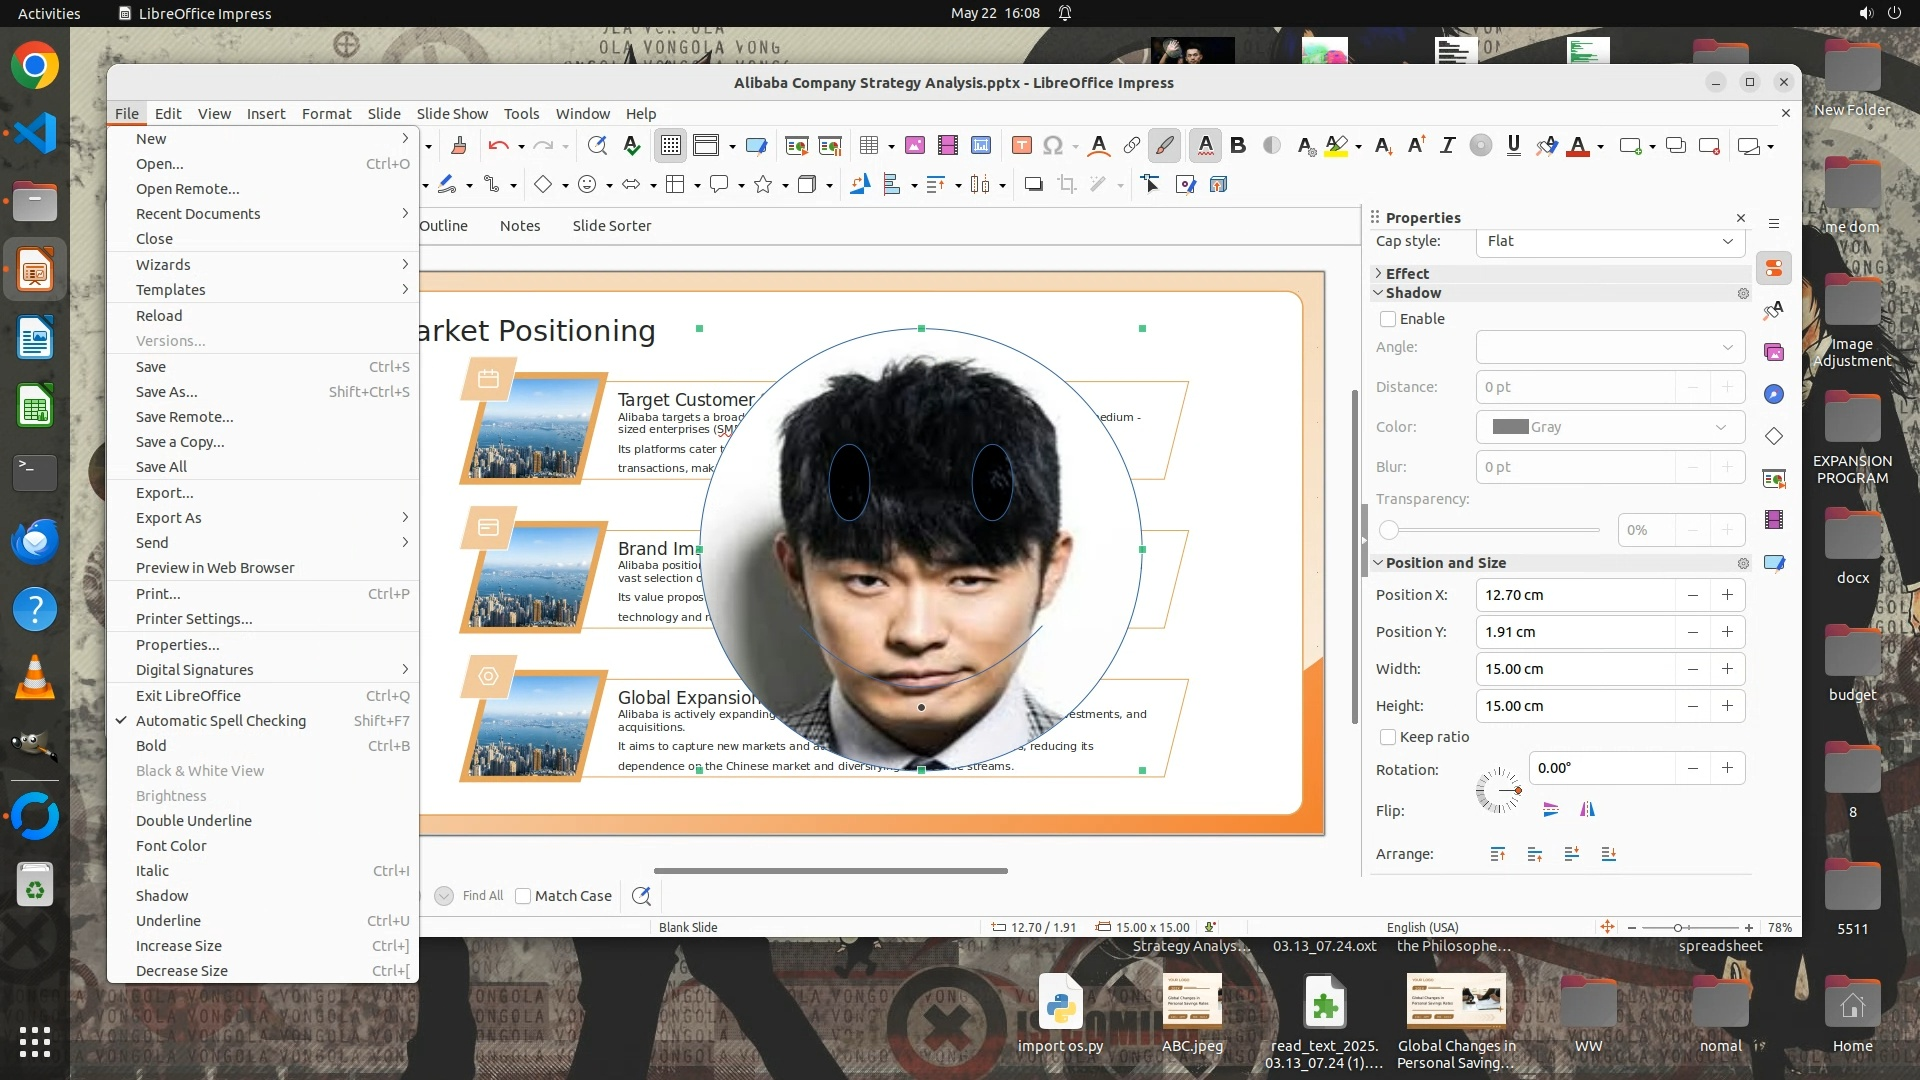Increase Width with the plus button

[1727, 669]
